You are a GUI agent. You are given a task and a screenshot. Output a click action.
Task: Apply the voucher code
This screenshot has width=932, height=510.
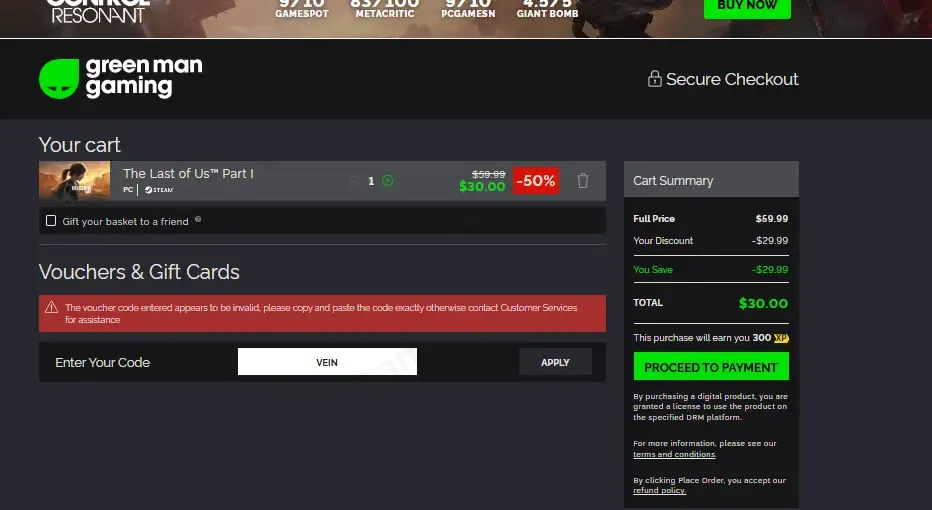555,361
